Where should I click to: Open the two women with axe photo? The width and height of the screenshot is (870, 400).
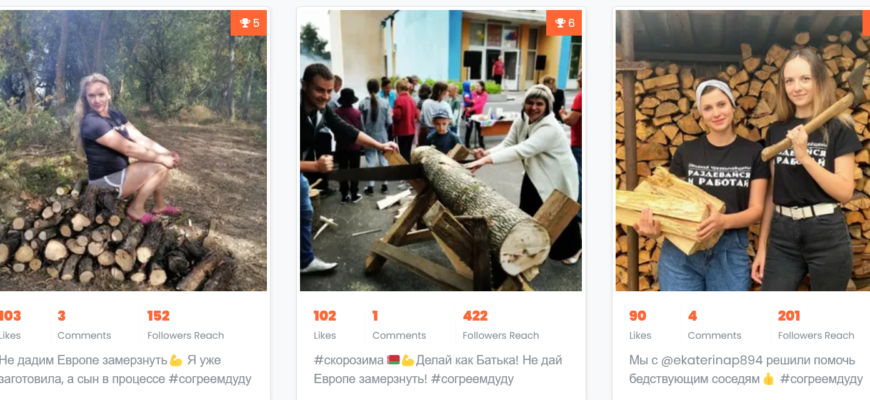pos(743,150)
